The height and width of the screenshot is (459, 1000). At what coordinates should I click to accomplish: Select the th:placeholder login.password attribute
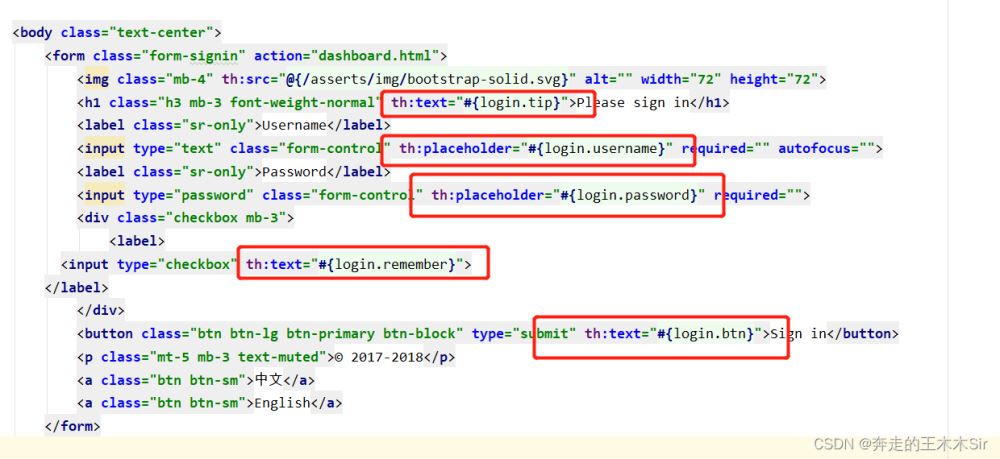567,195
